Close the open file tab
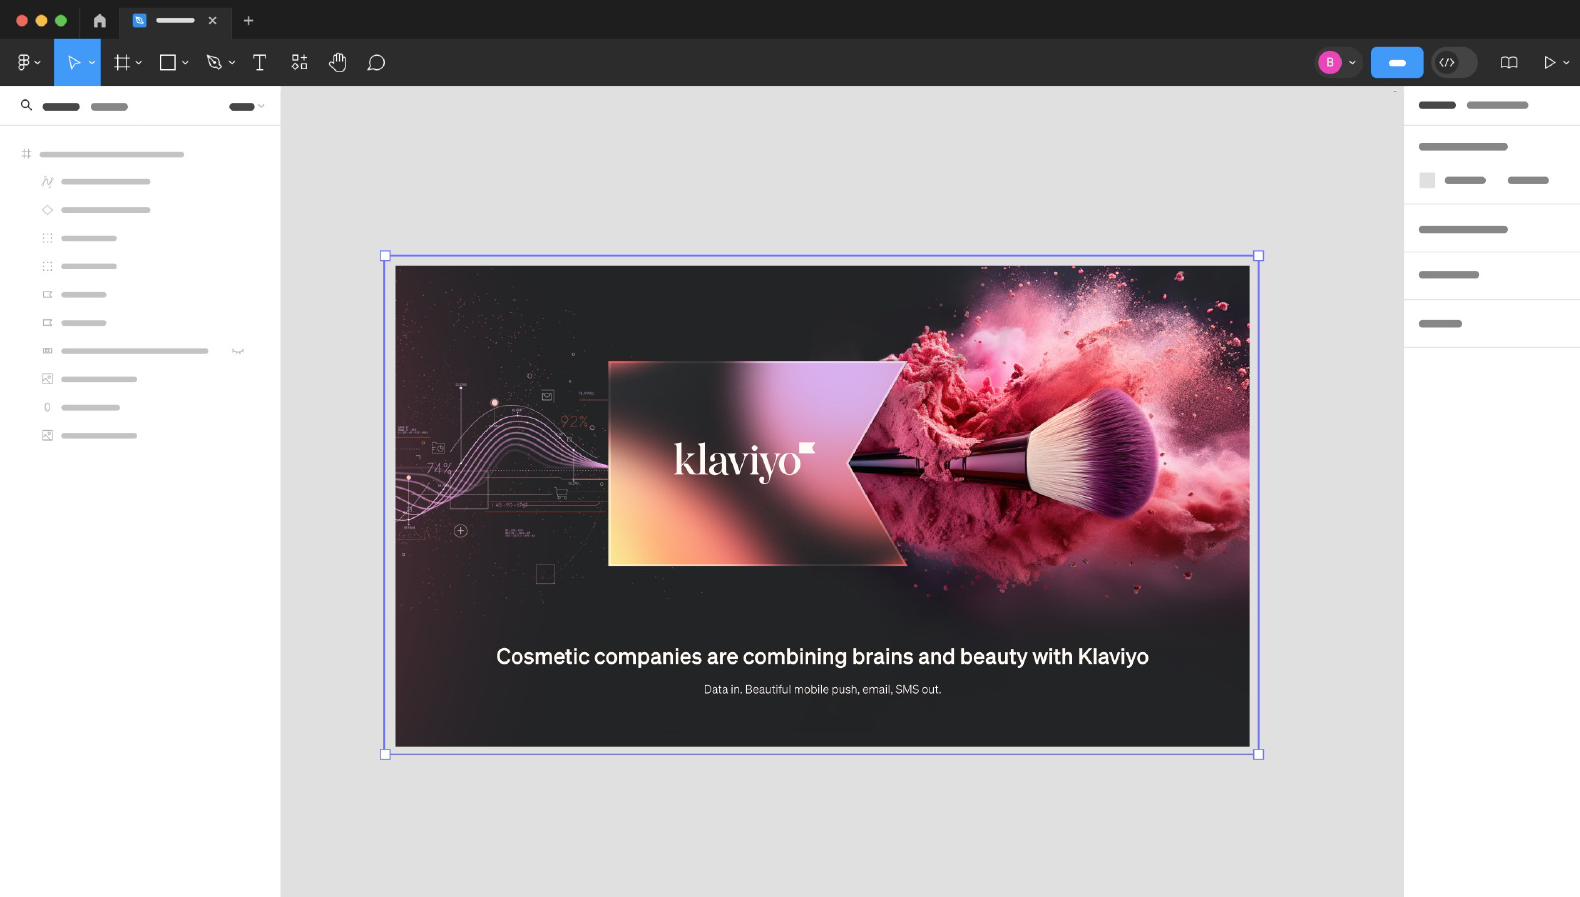The width and height of the screenshot is (1580, 897). pyautogui.click(x=212, y=20)
